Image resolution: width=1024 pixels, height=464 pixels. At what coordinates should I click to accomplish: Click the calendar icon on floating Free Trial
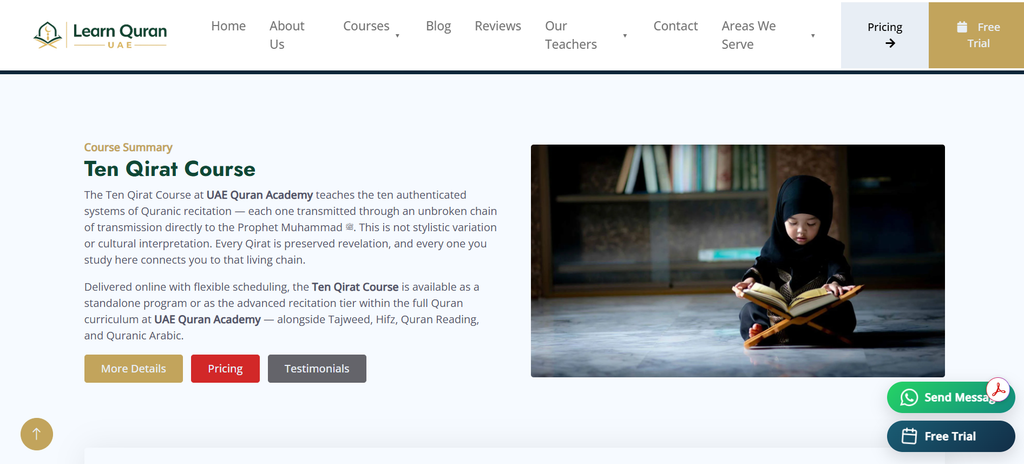(x=909, y=436)
